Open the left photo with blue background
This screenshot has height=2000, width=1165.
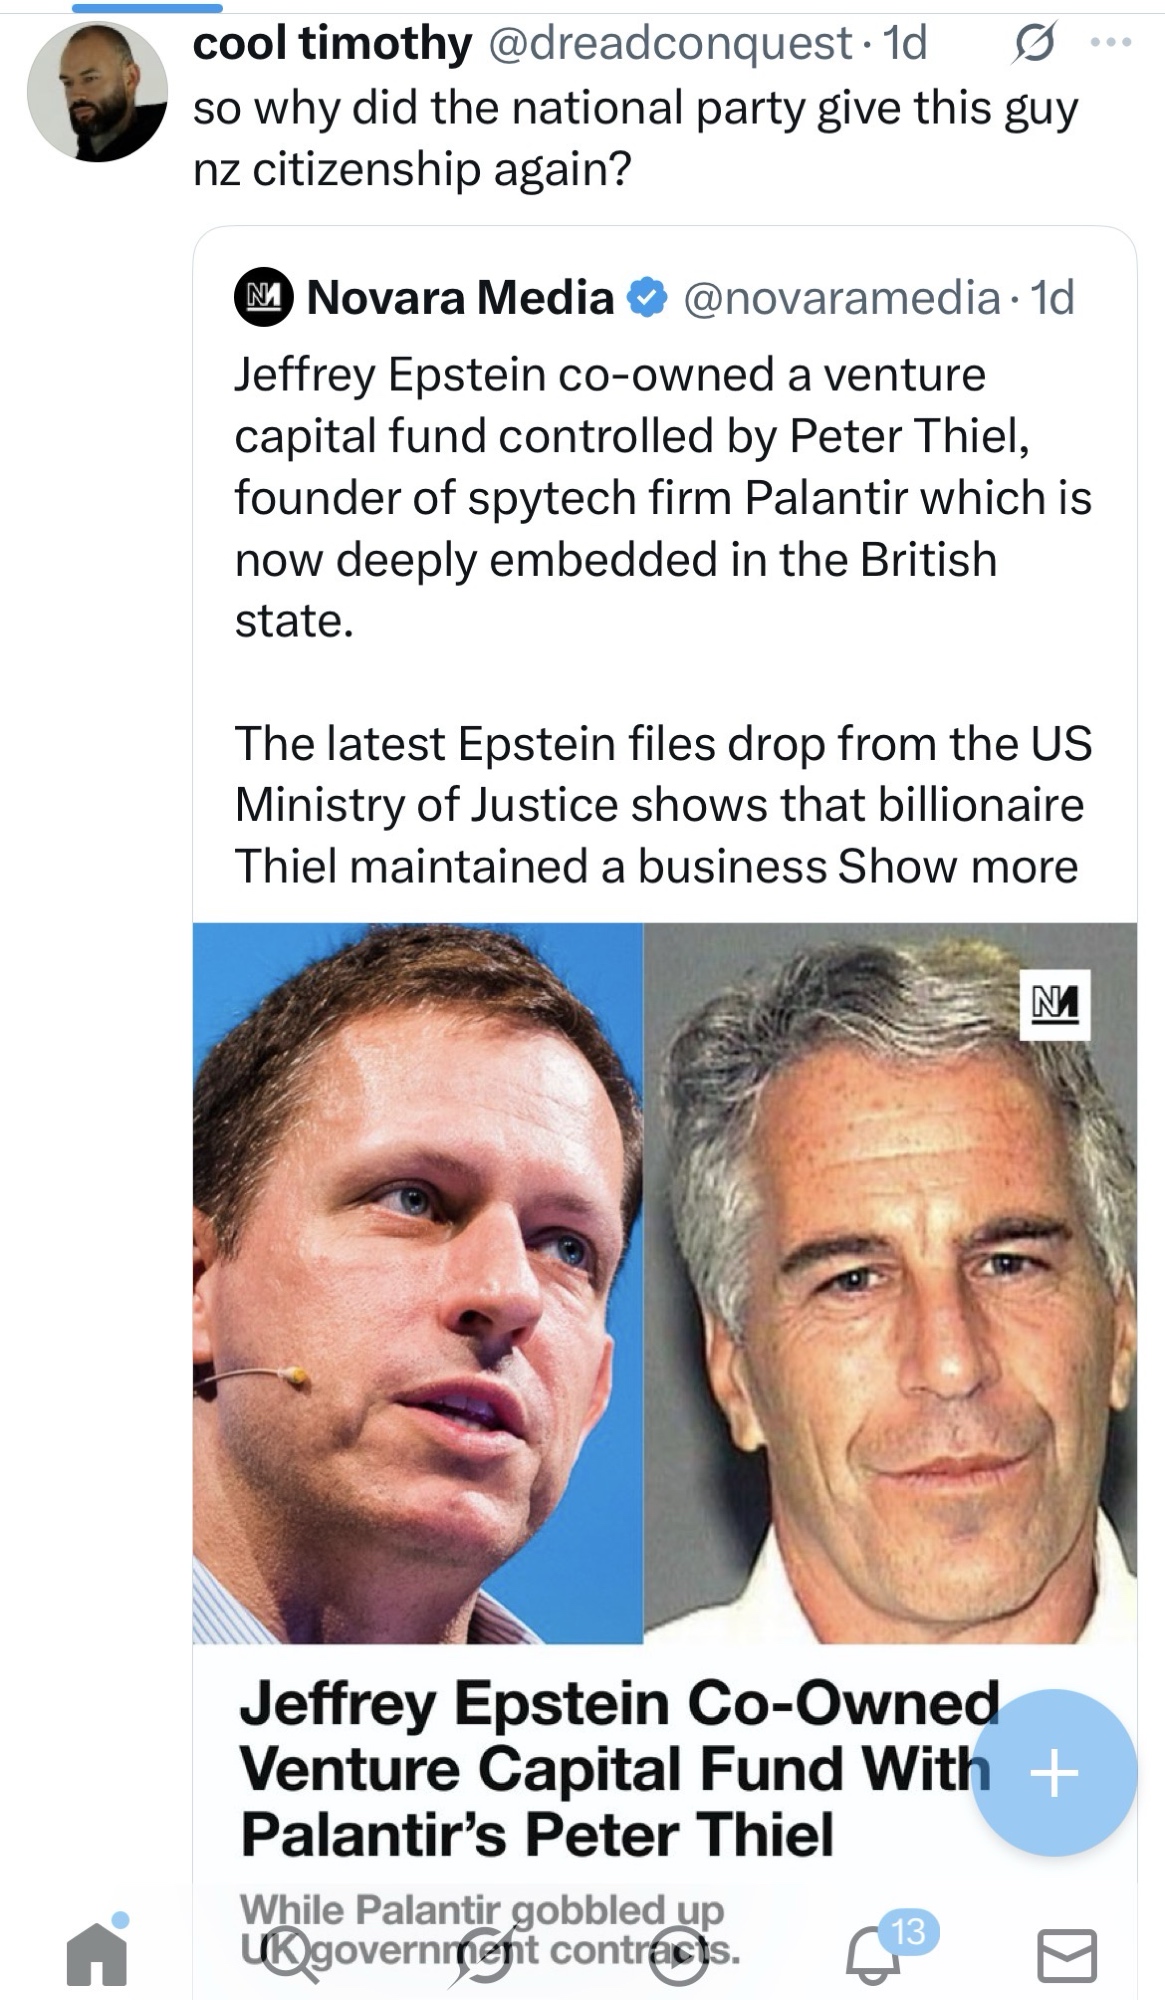(417, 1282)
